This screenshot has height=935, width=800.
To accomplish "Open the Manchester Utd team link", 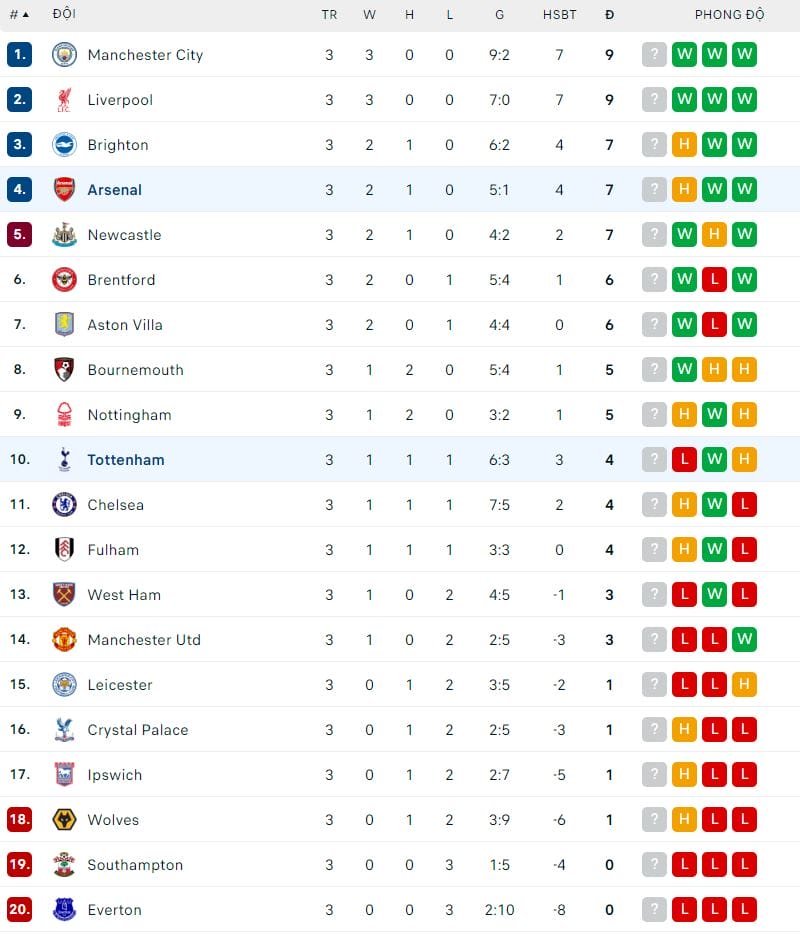I will coord(144,640).
